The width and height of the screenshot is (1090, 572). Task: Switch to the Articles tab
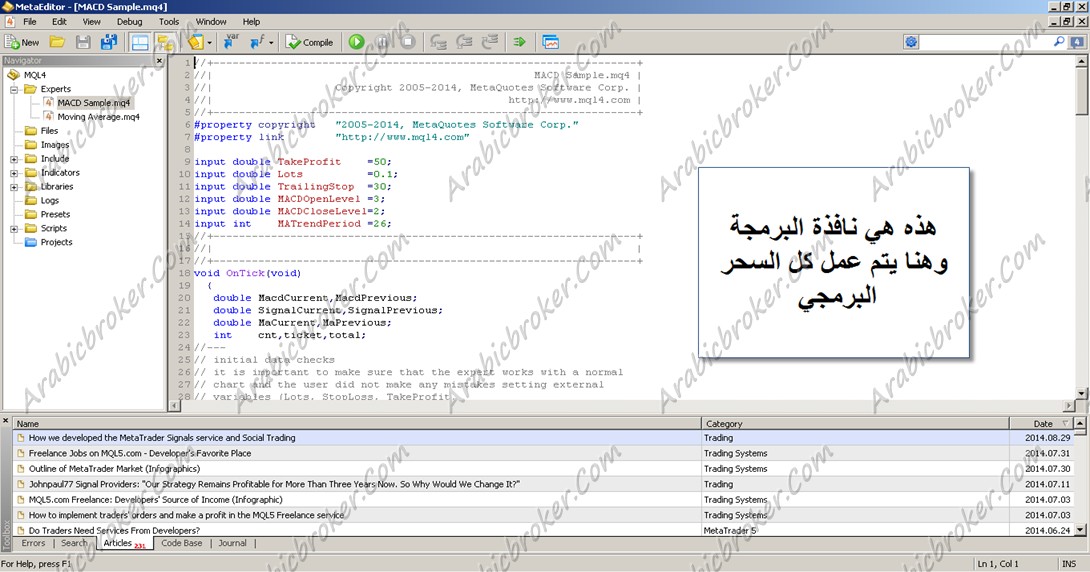[124, 543]
